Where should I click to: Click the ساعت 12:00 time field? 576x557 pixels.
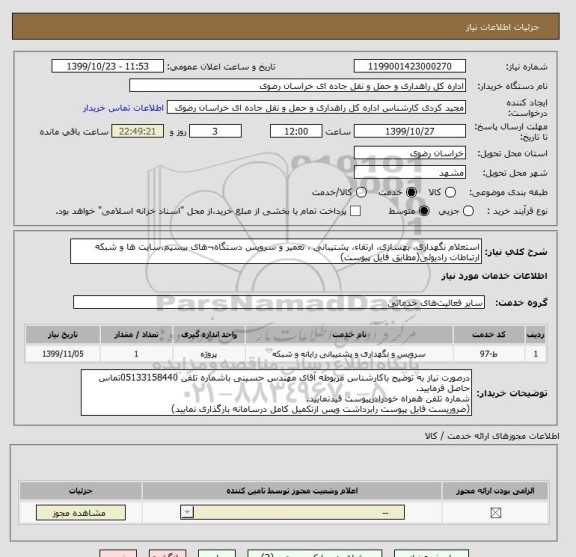pyautogui.click(x=296, y=131)
